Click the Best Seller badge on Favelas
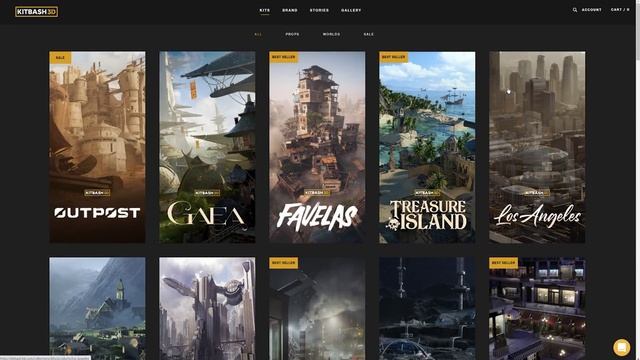The width and height of the screenshot is (640, 360). coord(284,57)
